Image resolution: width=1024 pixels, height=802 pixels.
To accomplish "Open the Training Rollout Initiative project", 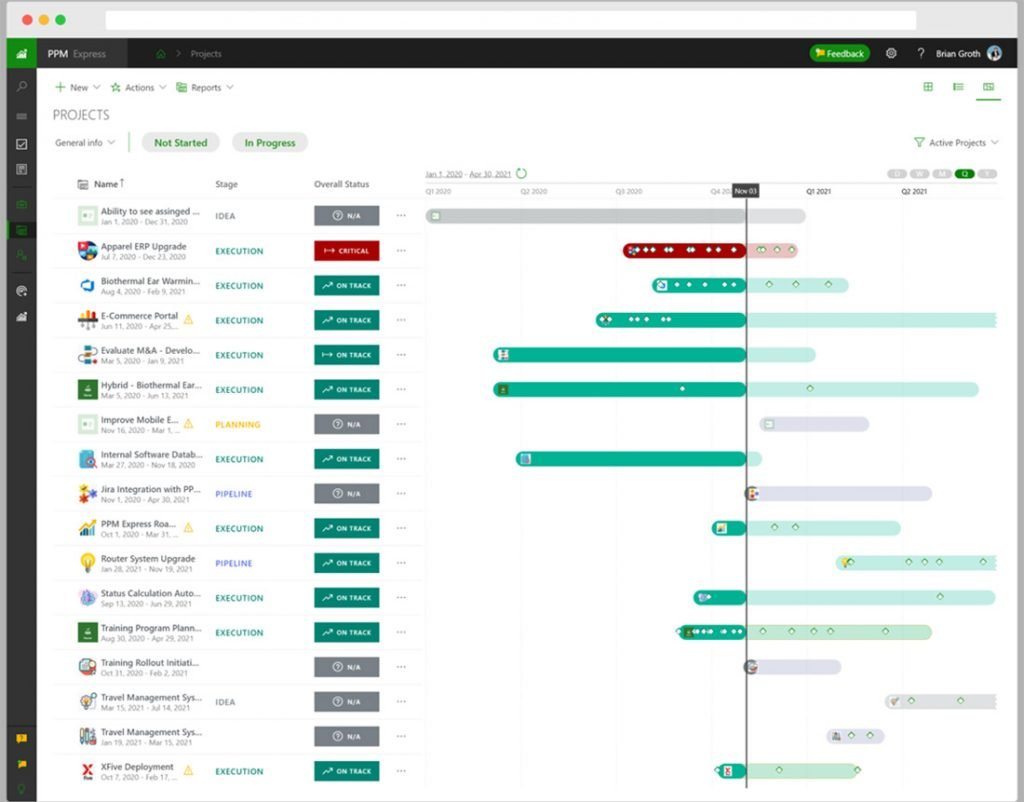I will pos(150,662).
